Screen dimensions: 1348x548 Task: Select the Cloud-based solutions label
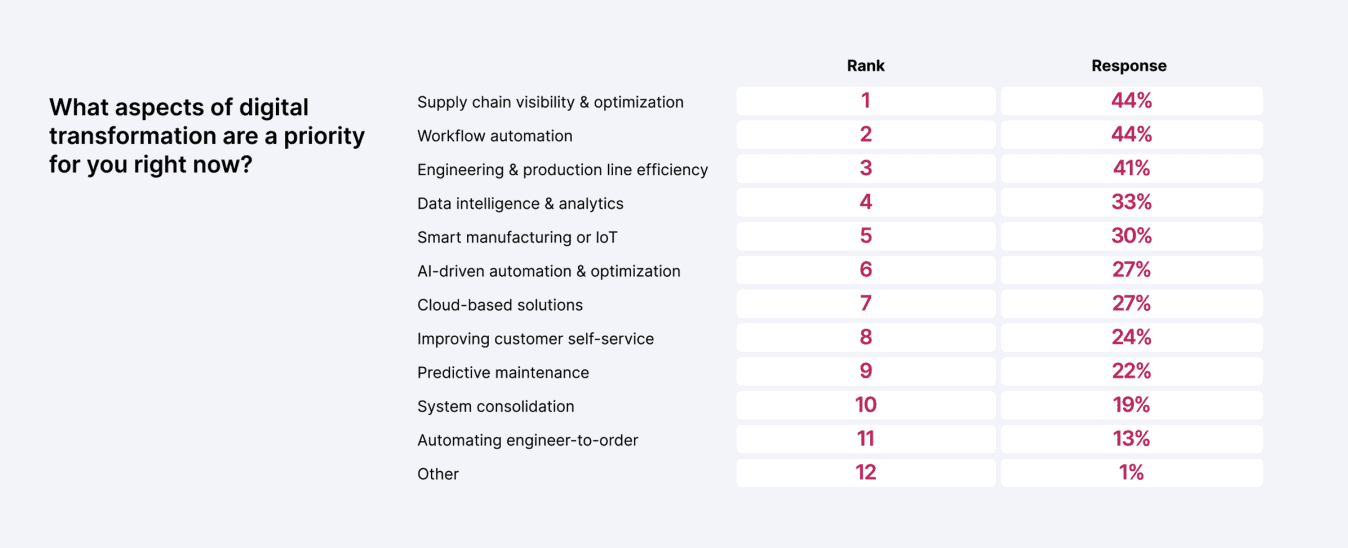(500, 305)
